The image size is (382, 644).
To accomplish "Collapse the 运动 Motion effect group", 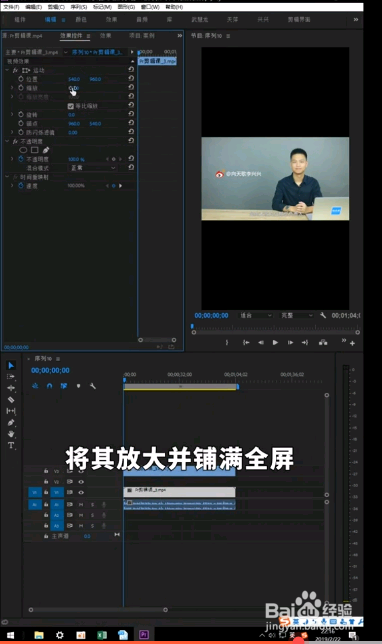I will 7,70.
